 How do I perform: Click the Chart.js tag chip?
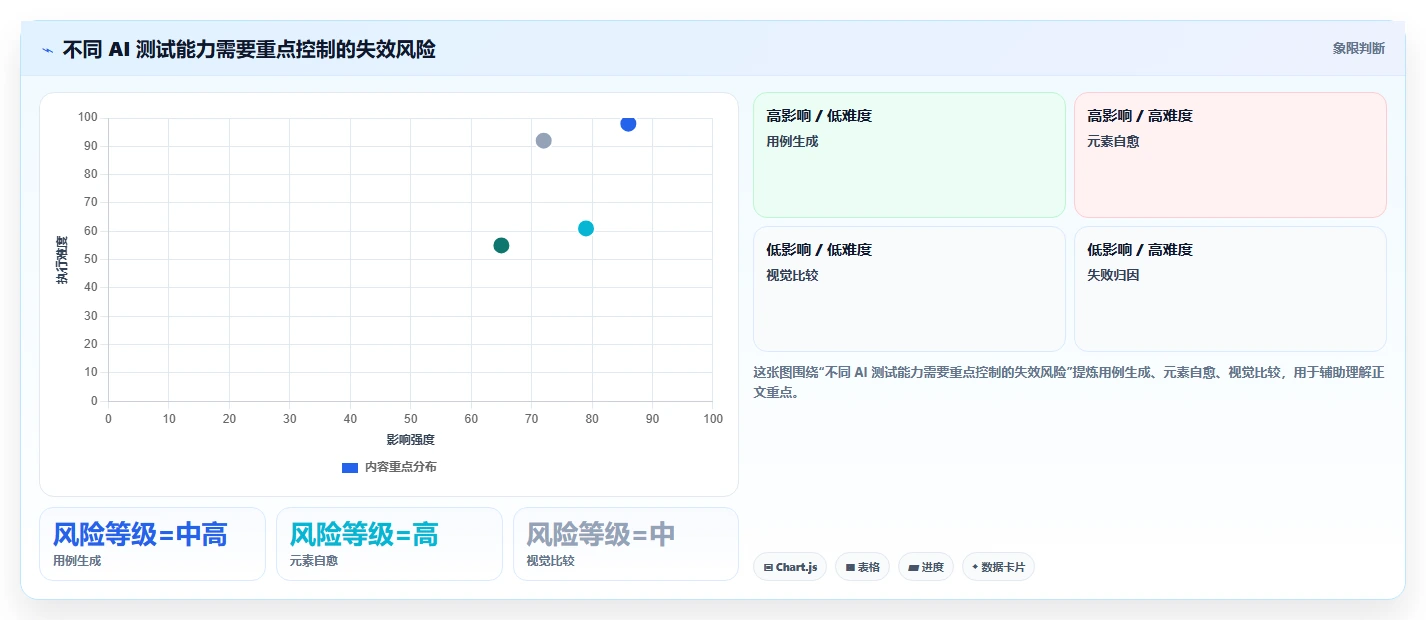pos(790,567)
